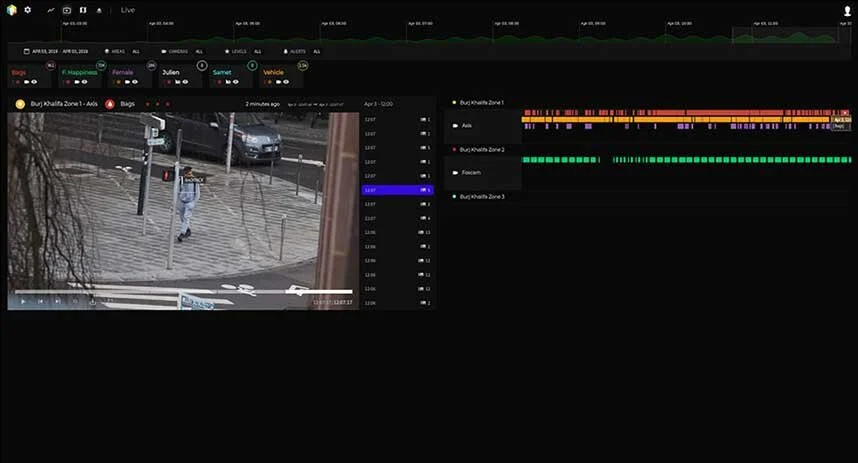Toggle the star level on Samet card
The width and height of the screenshot is (858, 463).
[219, 82]
